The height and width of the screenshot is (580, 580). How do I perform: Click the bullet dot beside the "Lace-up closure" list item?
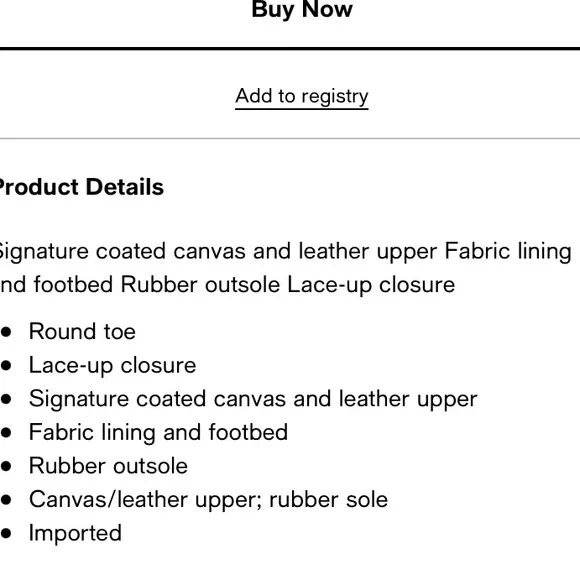click(6, 365)
